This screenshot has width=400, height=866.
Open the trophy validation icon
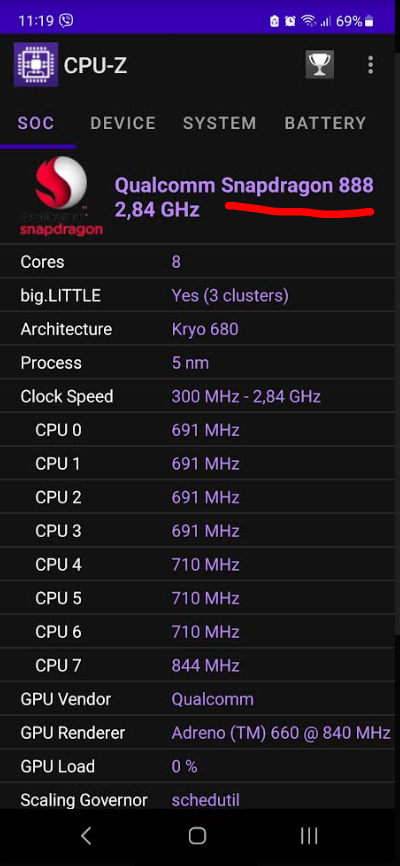(320, 65)
